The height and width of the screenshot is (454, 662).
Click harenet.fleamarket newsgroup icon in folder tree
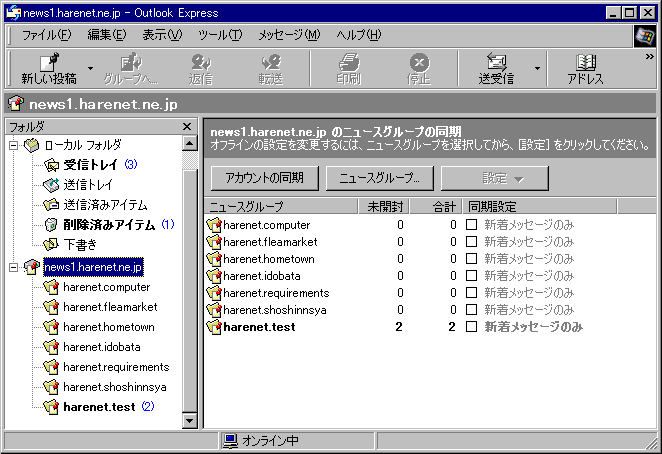[51, 307]
